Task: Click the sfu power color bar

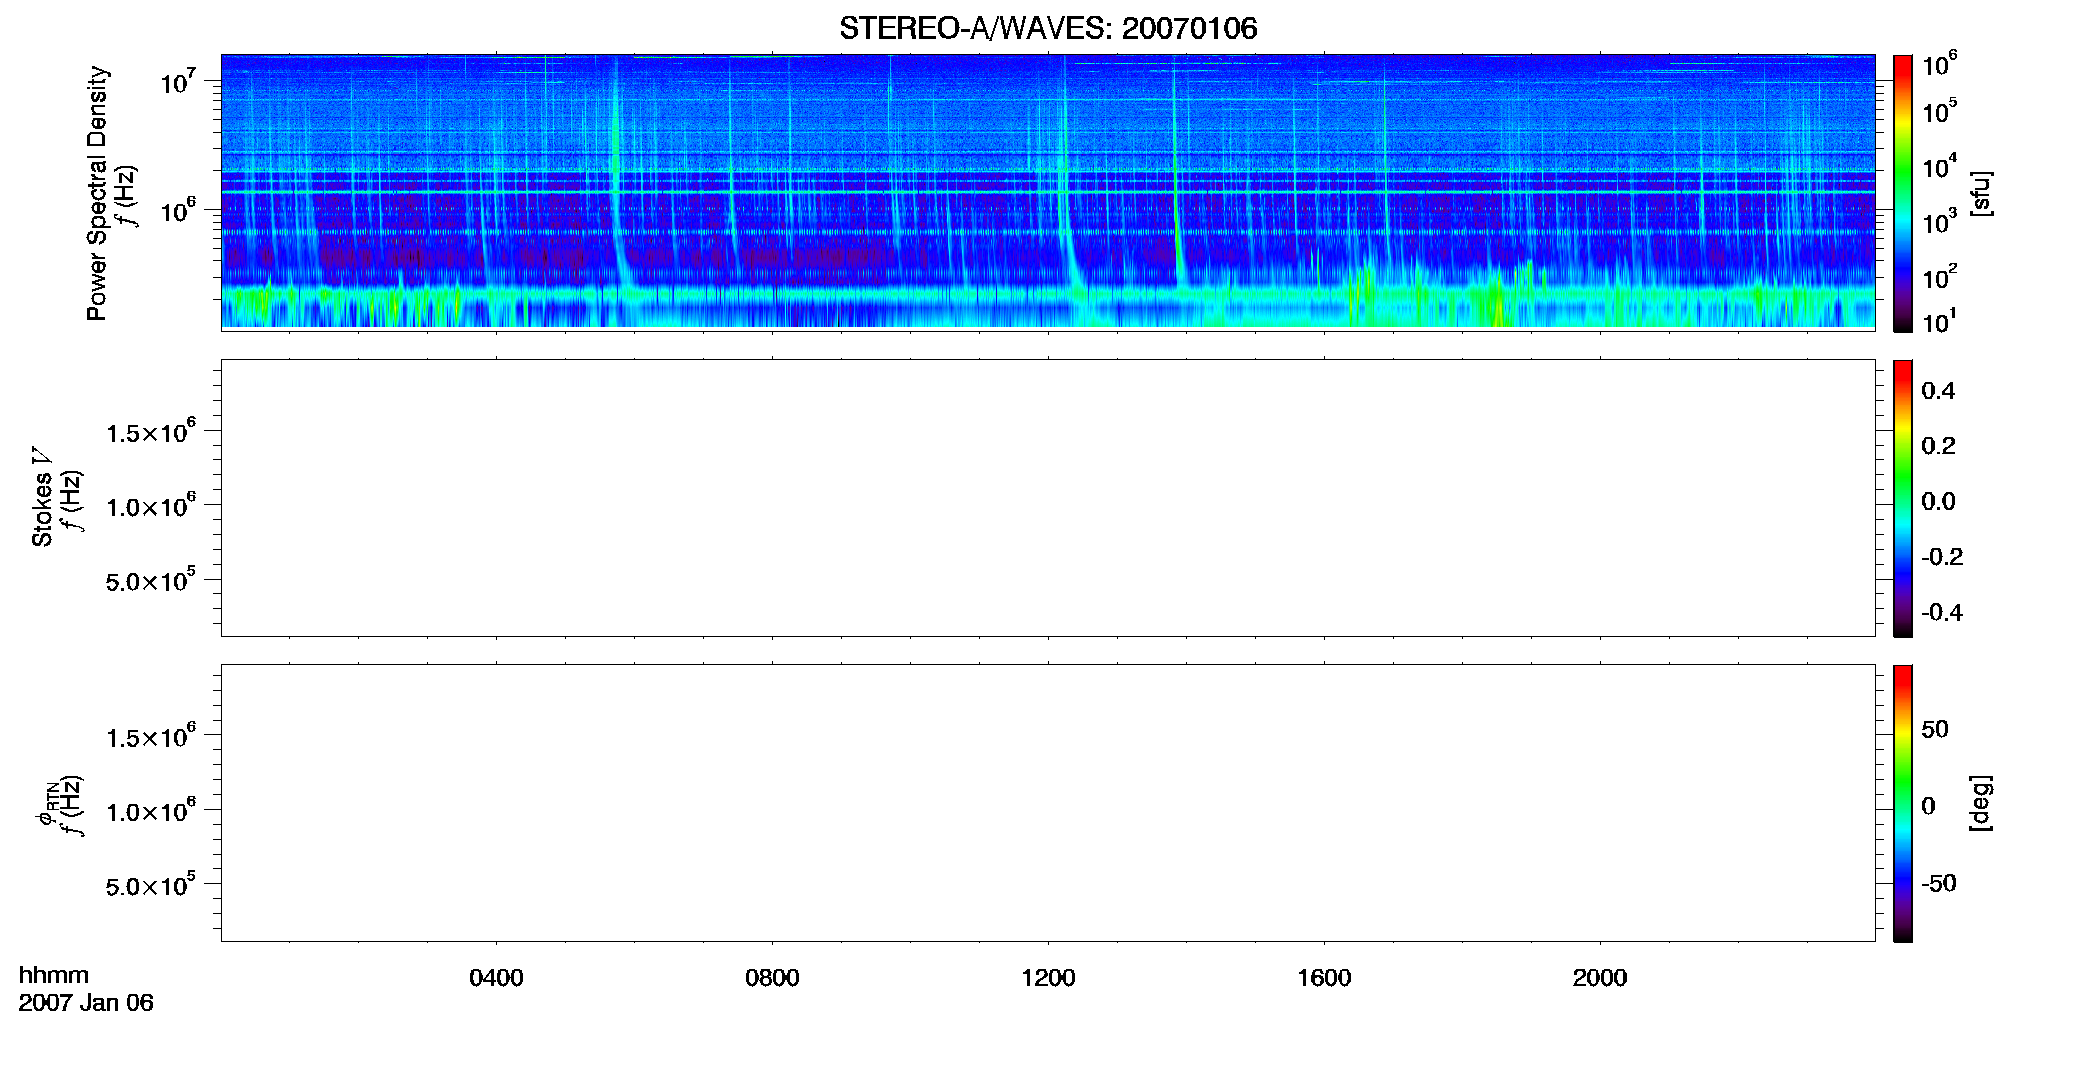Action: pyautogui.click(x=1903, y=193)
